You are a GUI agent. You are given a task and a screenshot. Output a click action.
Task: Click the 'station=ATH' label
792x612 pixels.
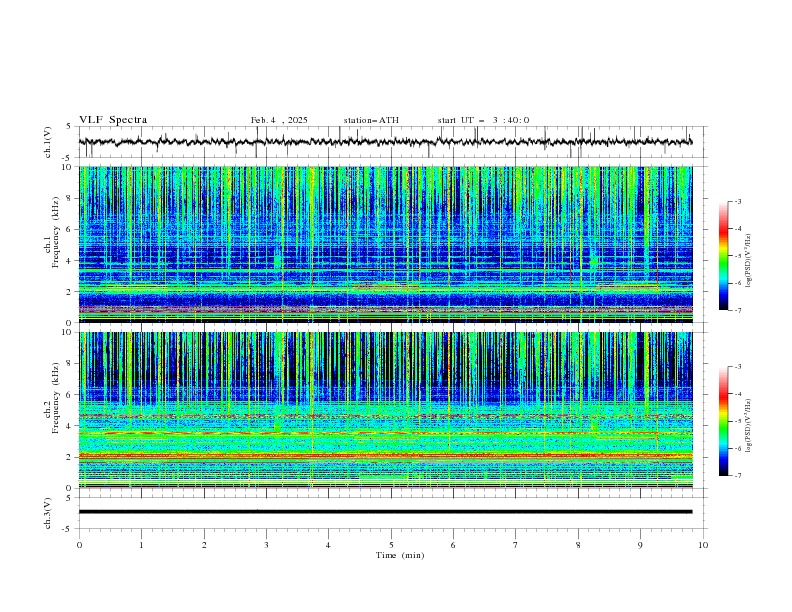[371, 120]
